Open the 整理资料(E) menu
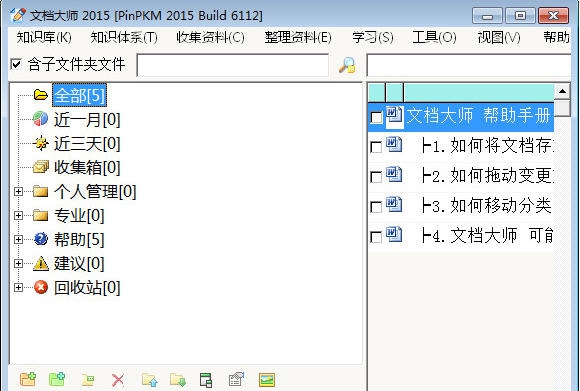580x391 pixels. click(298, 37)
